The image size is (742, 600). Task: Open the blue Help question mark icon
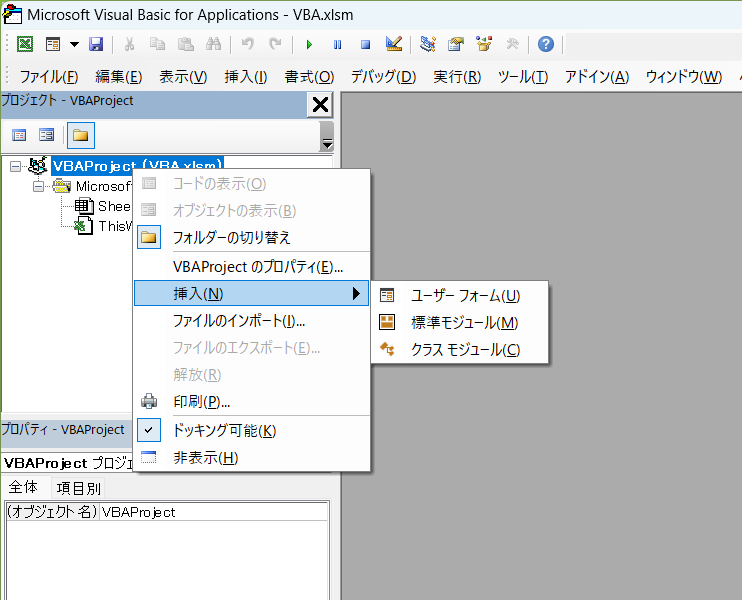click(546, 44)
